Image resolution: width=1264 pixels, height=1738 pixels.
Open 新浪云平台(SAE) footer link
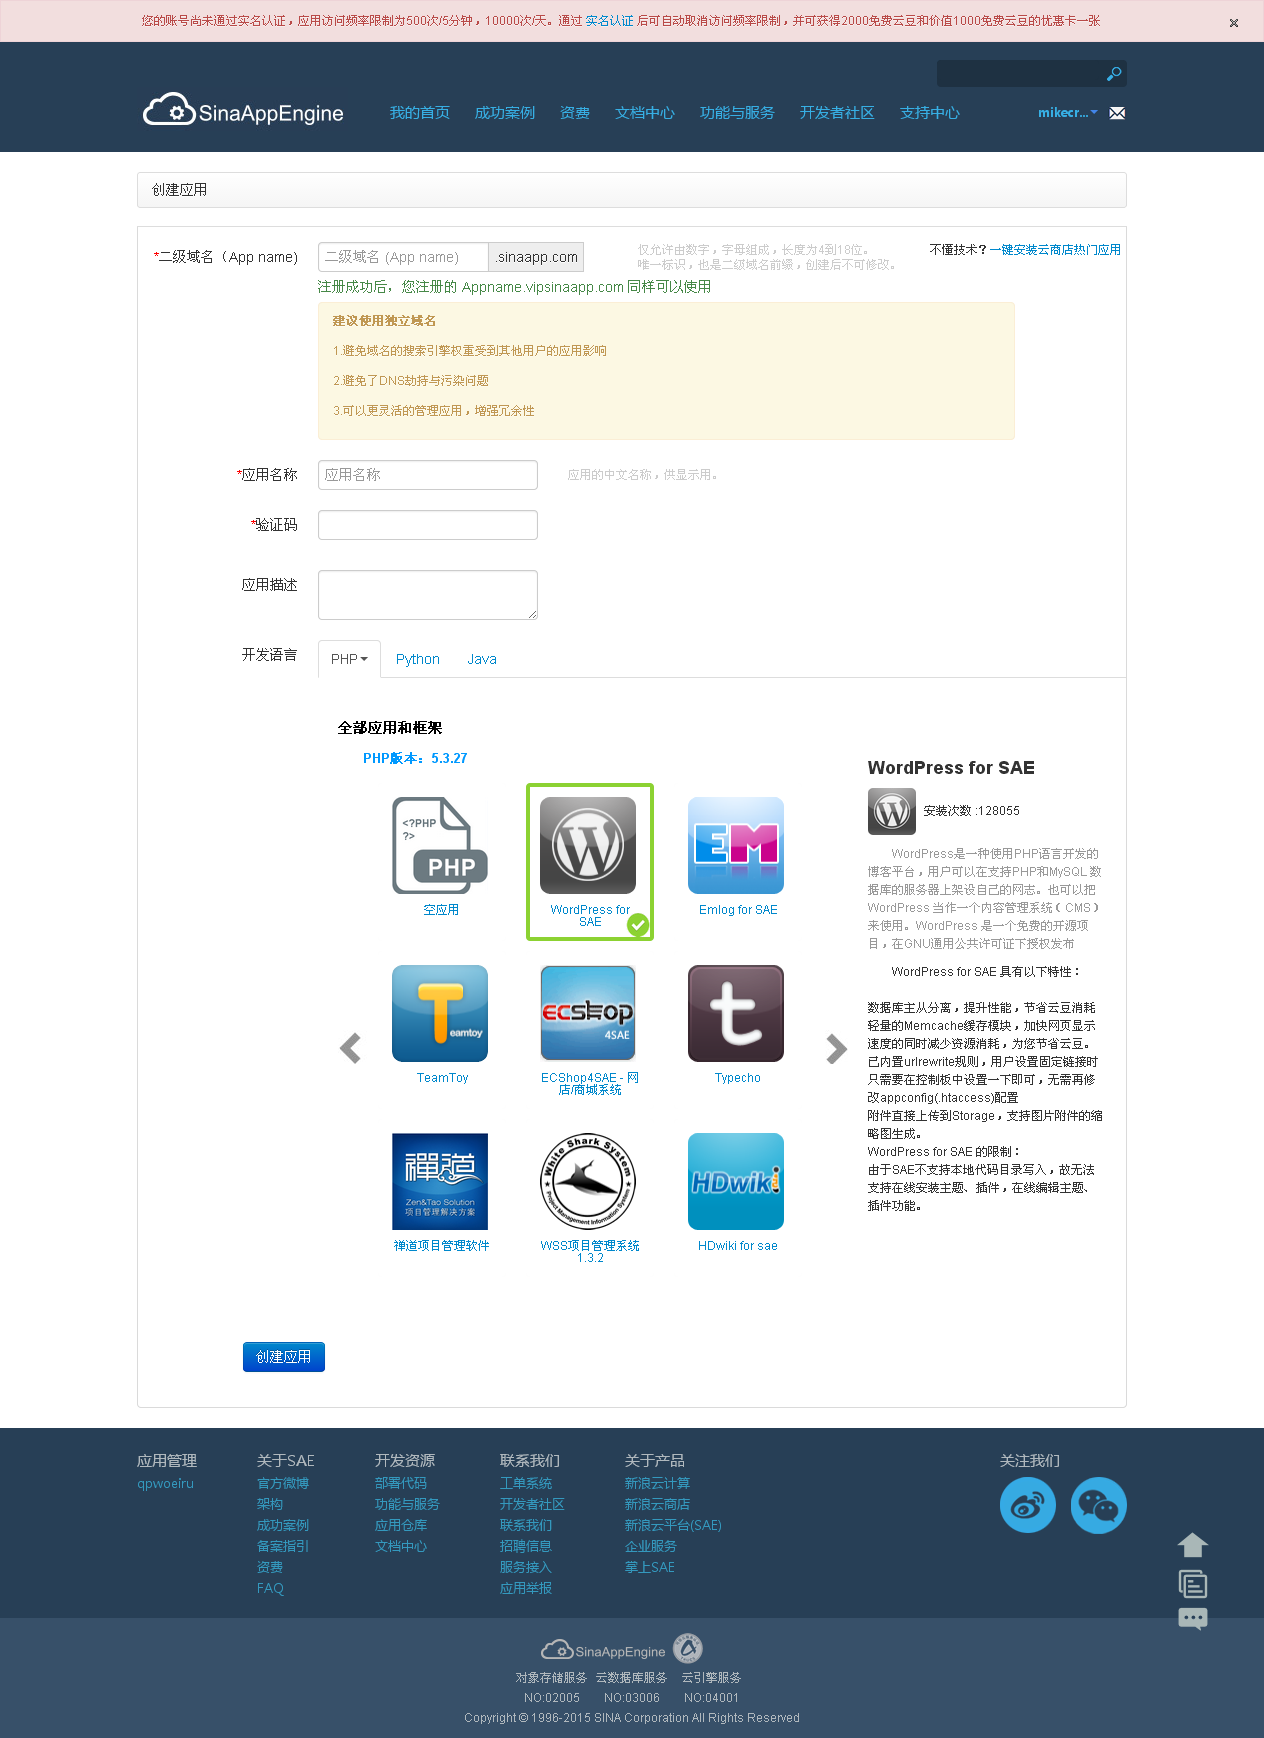point(673,1526)
